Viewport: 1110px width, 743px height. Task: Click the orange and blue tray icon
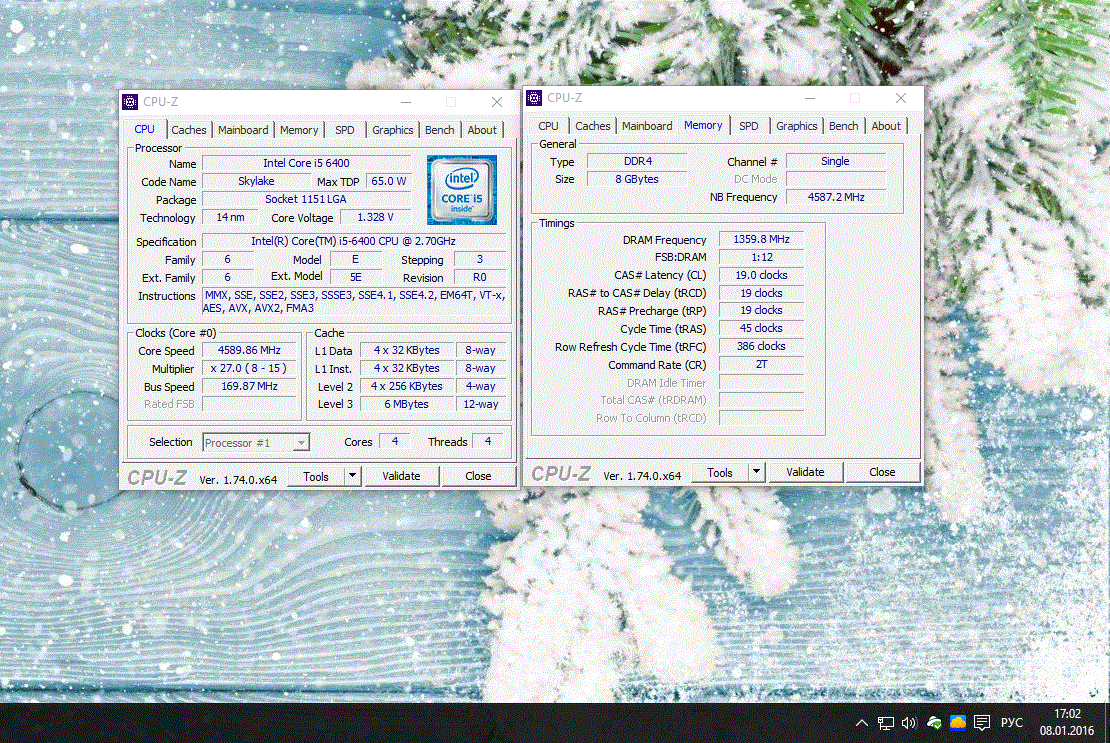click(958, 722)
